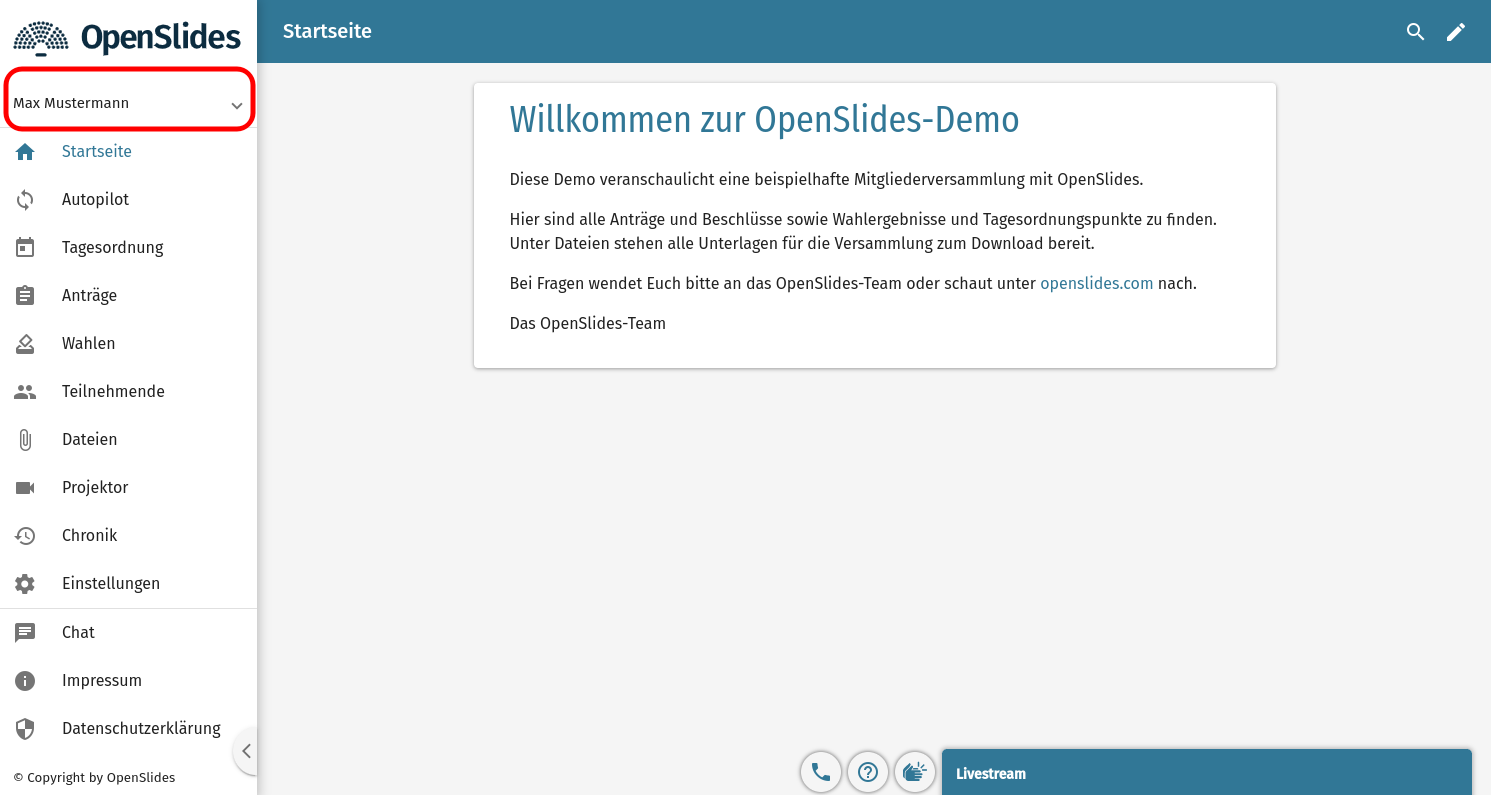
Task: Open Tagesordnung in the sidebar
Action: [129, 248]
